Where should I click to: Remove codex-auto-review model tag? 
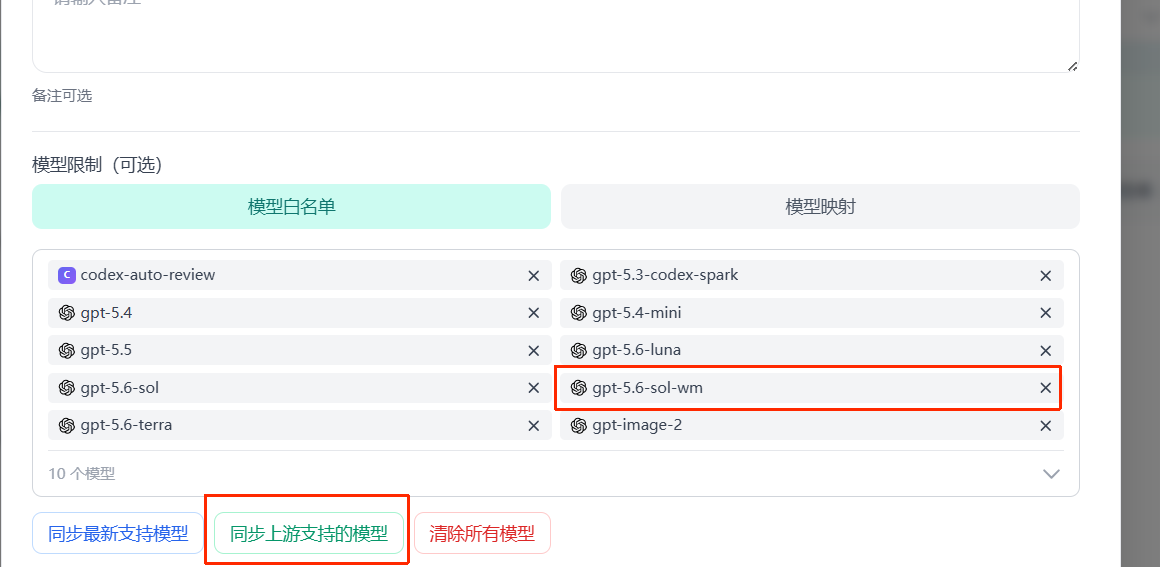click(x=533, y=275)
